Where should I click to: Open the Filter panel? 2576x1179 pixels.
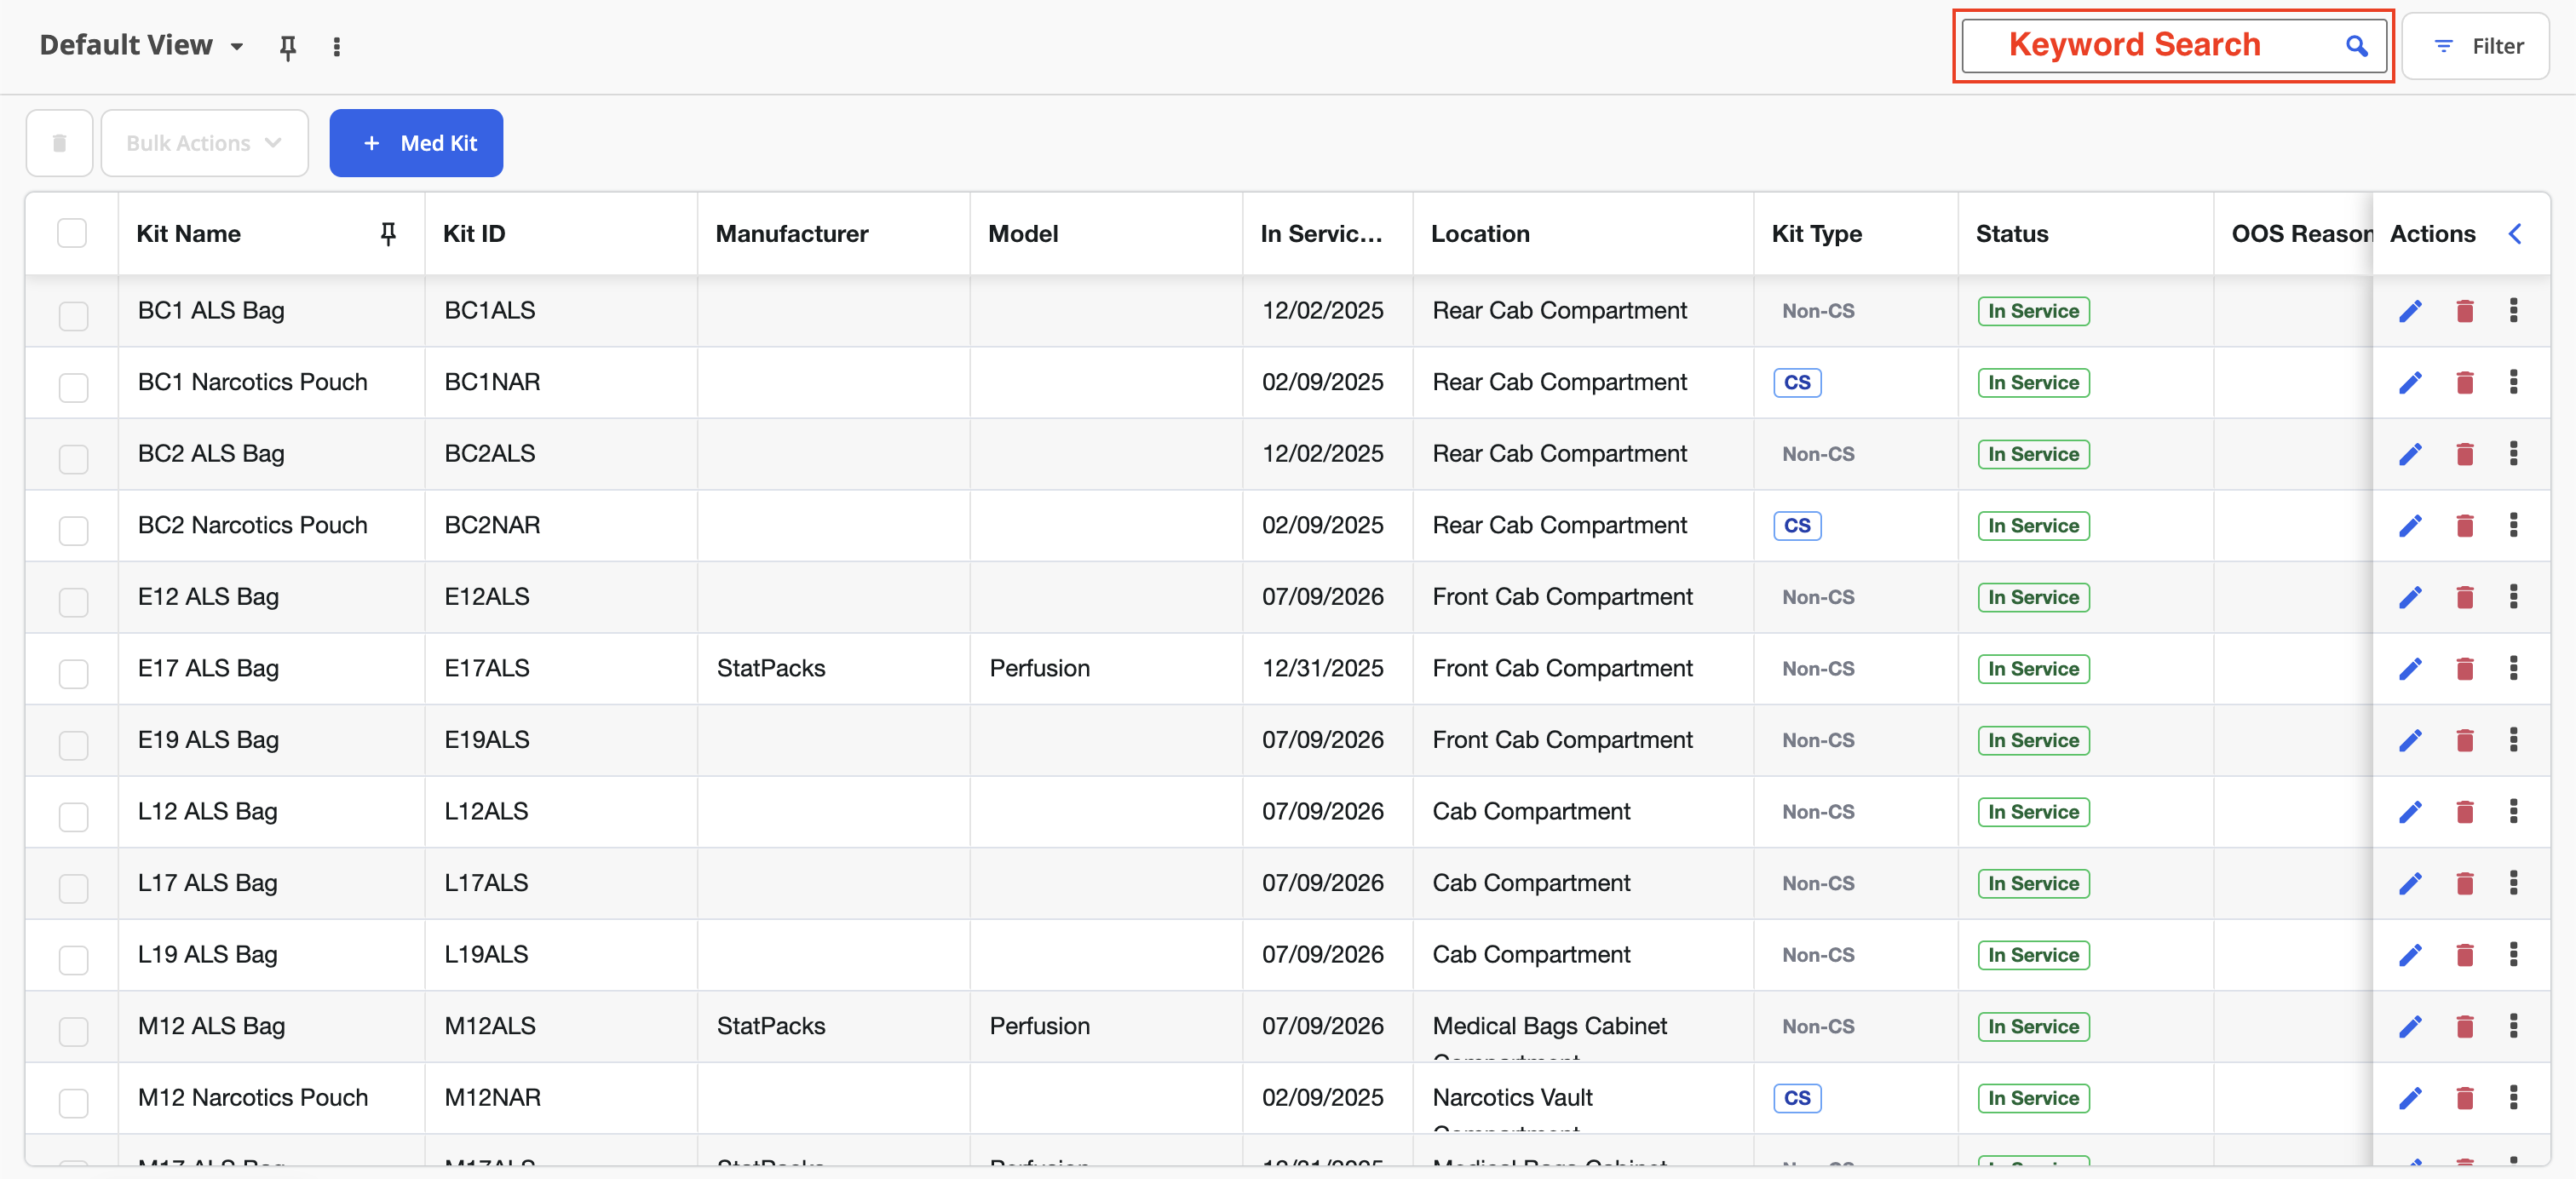pos(2476,46)
